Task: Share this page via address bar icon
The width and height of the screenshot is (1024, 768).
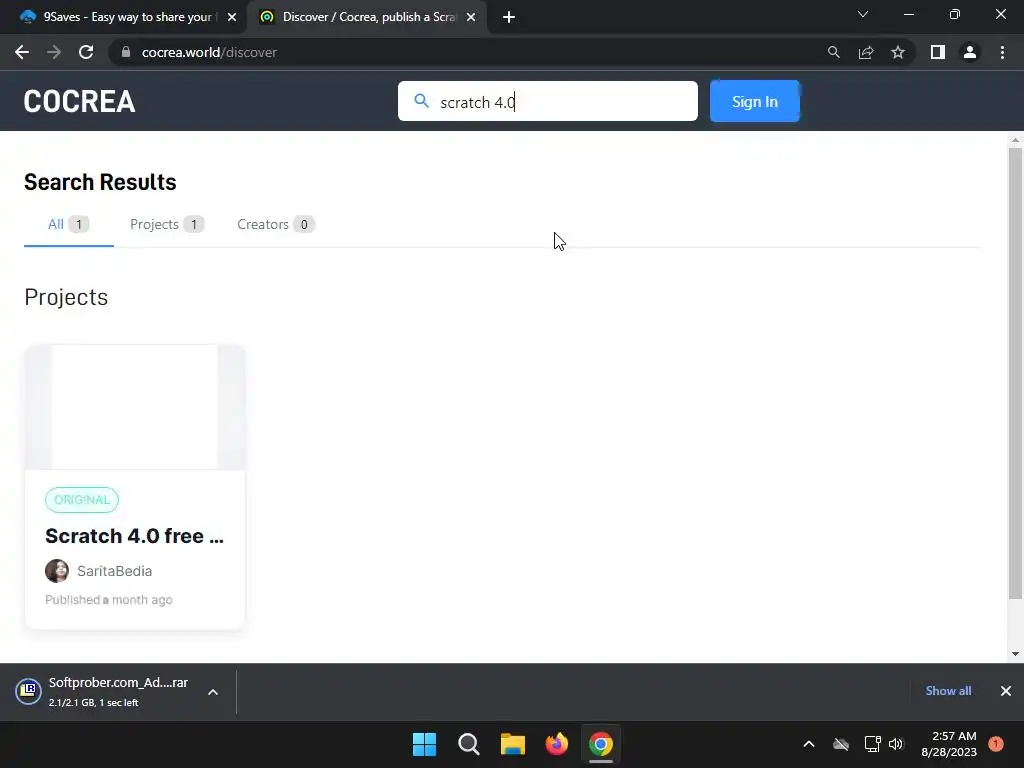Action: coord(866,52)
